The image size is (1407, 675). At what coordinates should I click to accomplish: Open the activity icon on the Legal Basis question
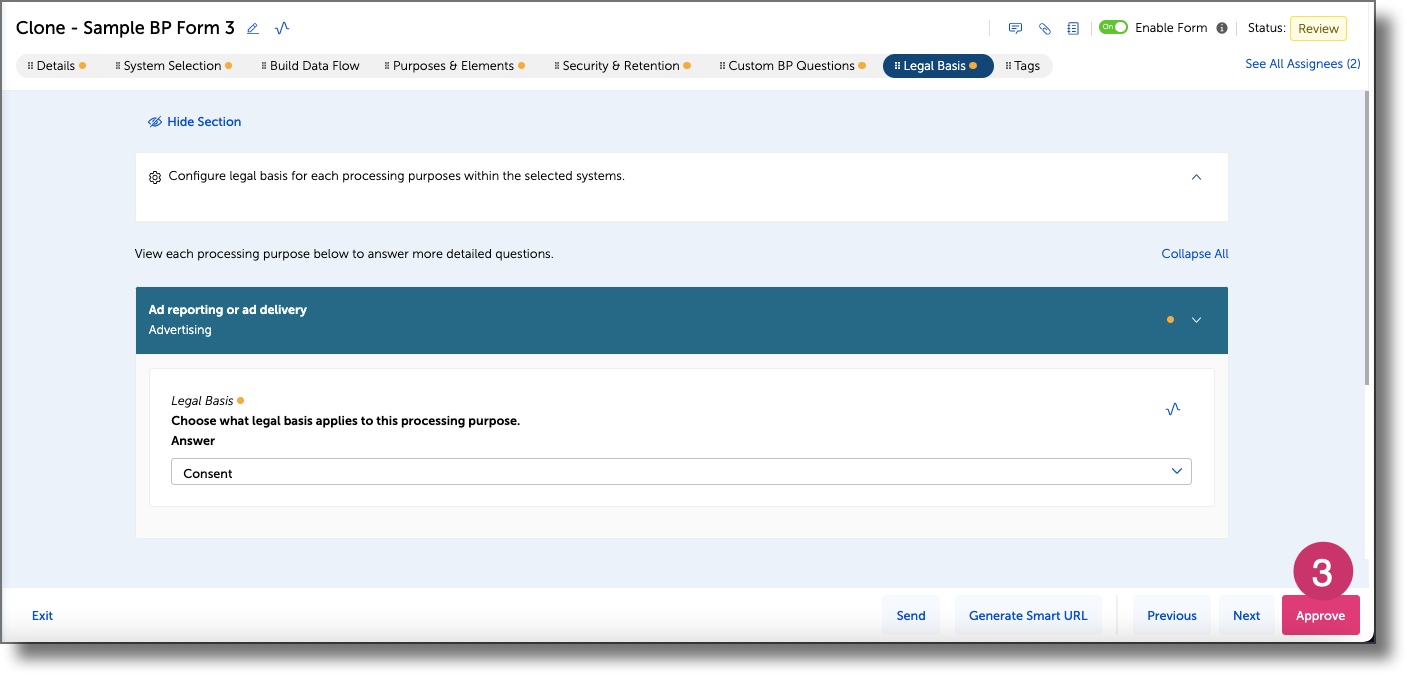pyautogui.click(x=1172, y=408)
